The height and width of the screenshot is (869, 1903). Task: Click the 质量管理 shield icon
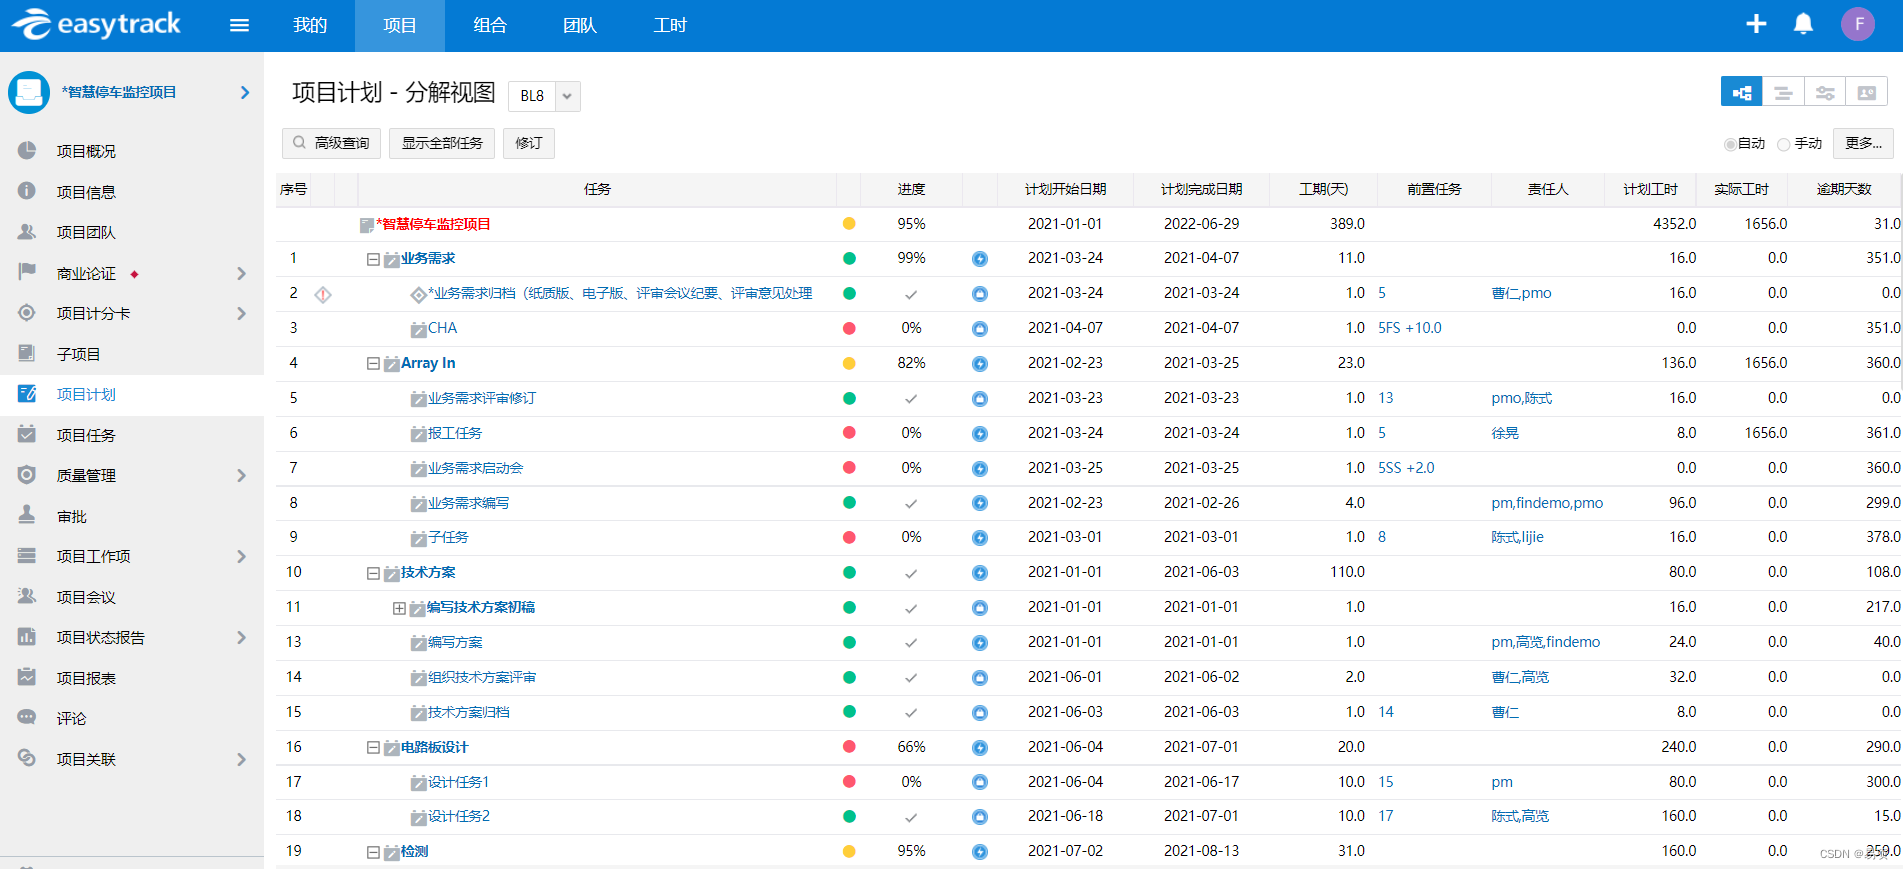[x=27, y=475]
